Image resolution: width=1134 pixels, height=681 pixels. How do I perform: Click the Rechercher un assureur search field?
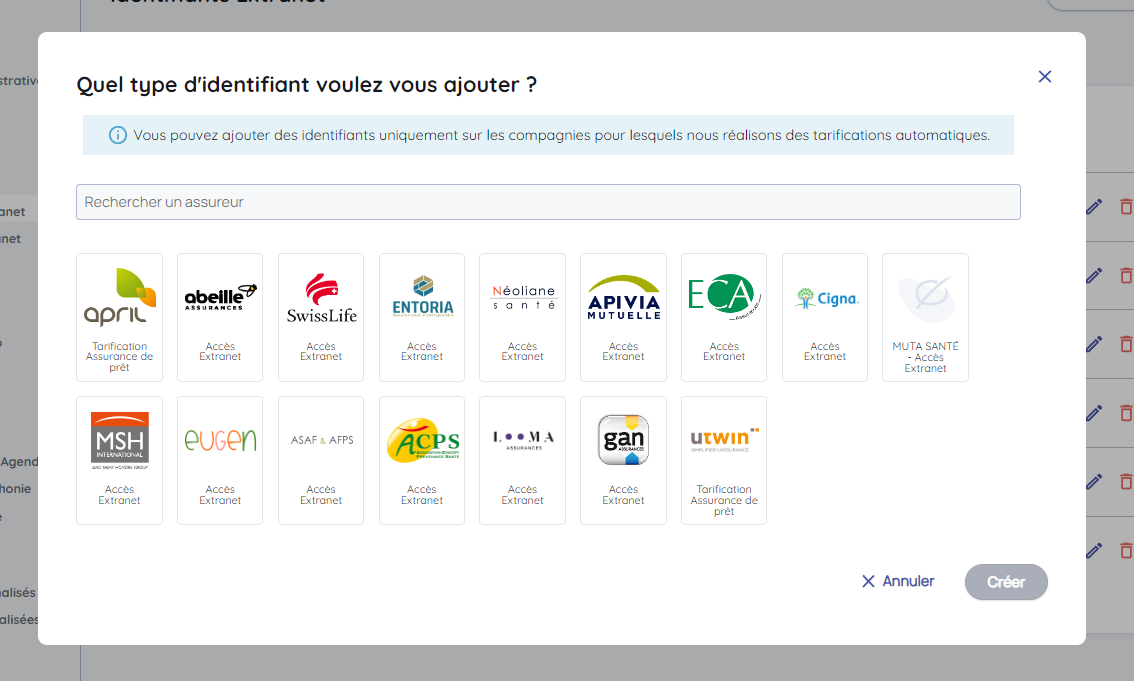click(548, 202)
